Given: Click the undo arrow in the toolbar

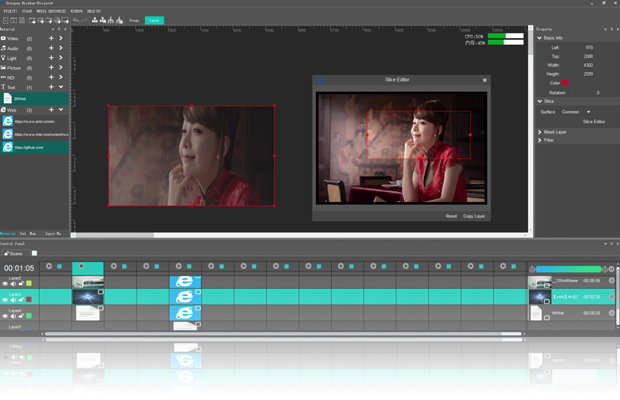Looking at the screenshot, I should (76, 20).
